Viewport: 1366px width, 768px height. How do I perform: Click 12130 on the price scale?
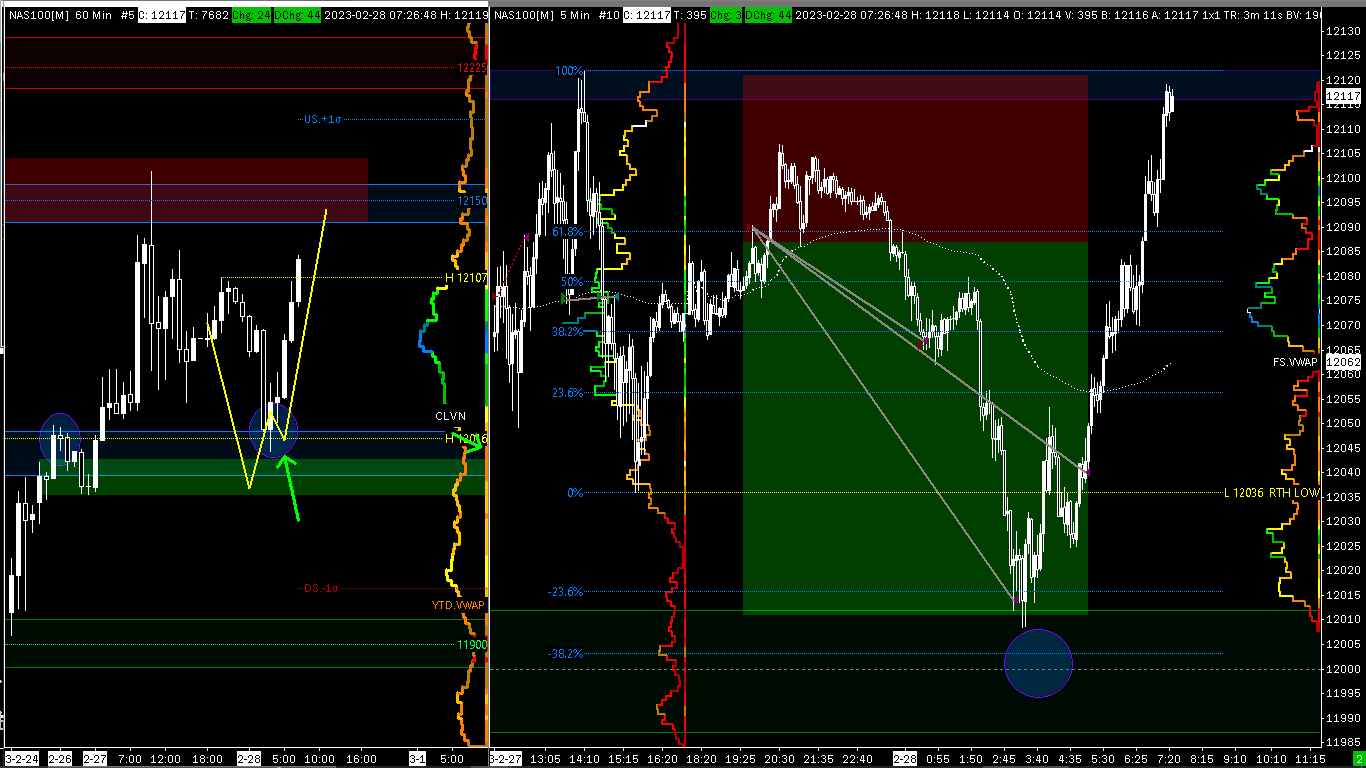point(1342,32)
